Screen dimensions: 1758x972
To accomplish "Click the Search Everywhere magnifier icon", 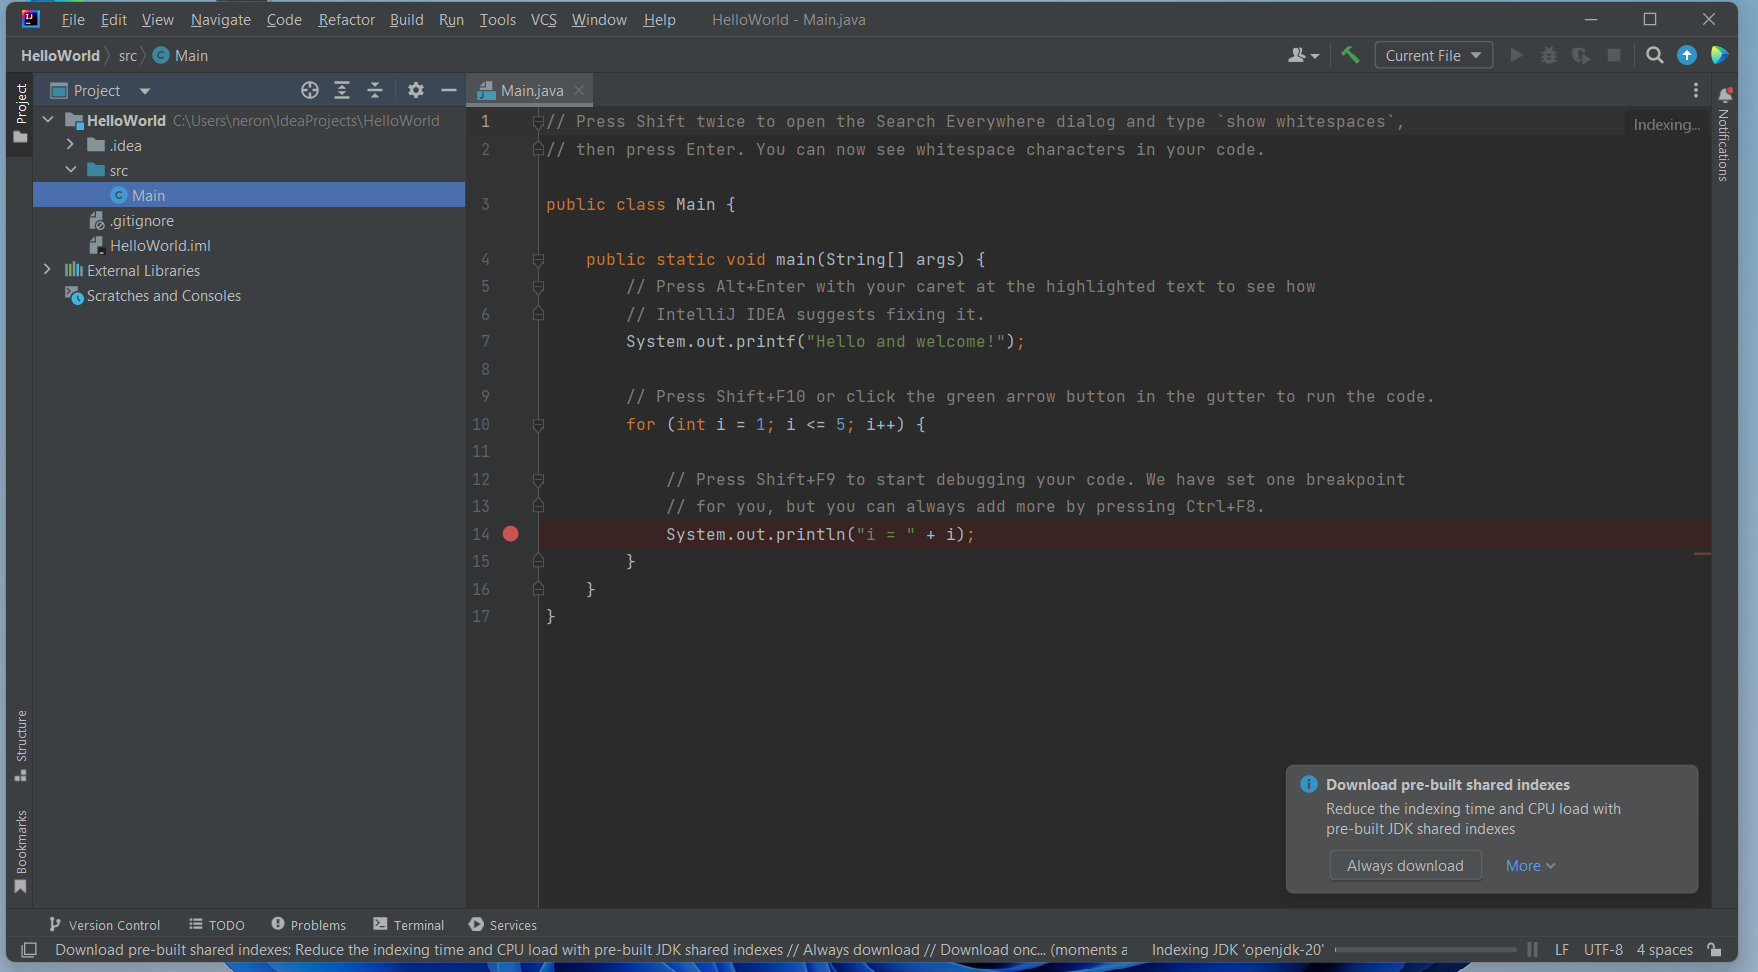I will click(x=1654, y=55).
